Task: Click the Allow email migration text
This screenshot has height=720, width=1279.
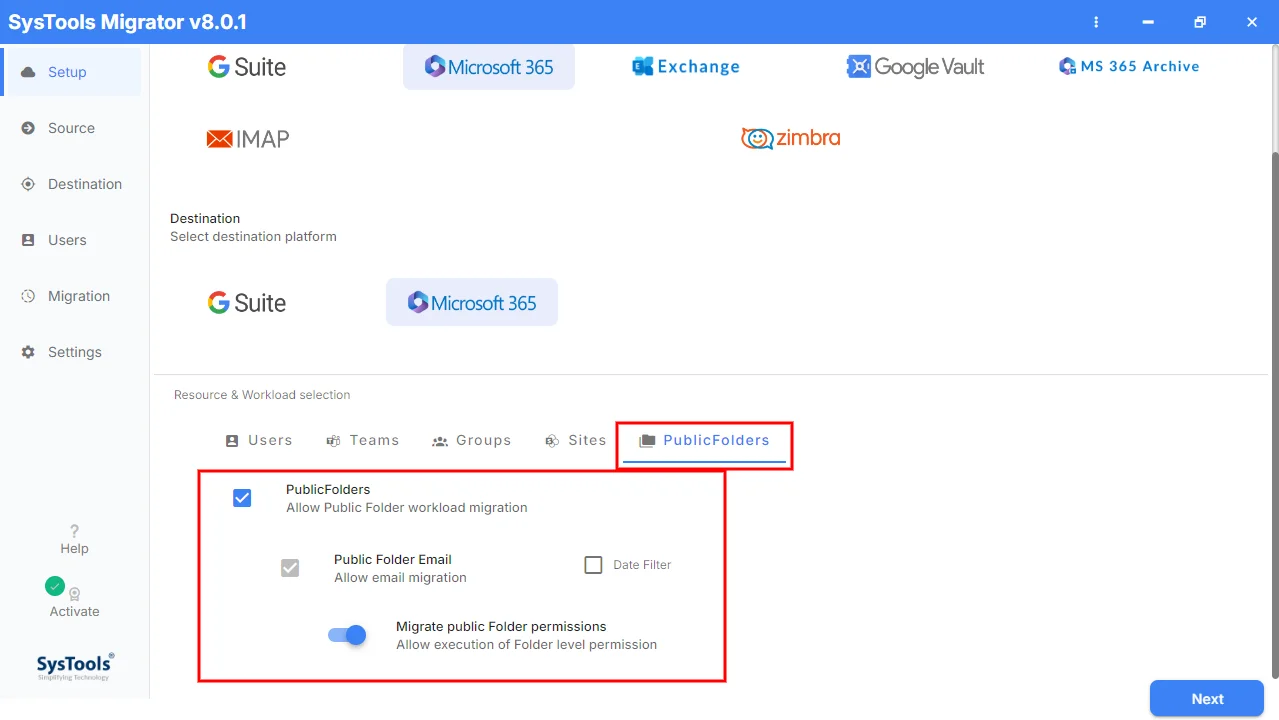Action: pos(400,578)
